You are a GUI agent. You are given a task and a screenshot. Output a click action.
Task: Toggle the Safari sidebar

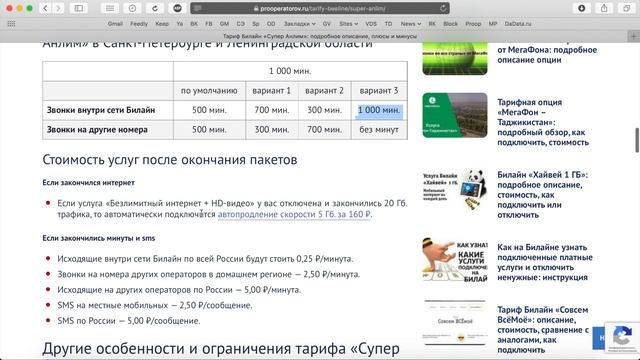pos(79,8)
